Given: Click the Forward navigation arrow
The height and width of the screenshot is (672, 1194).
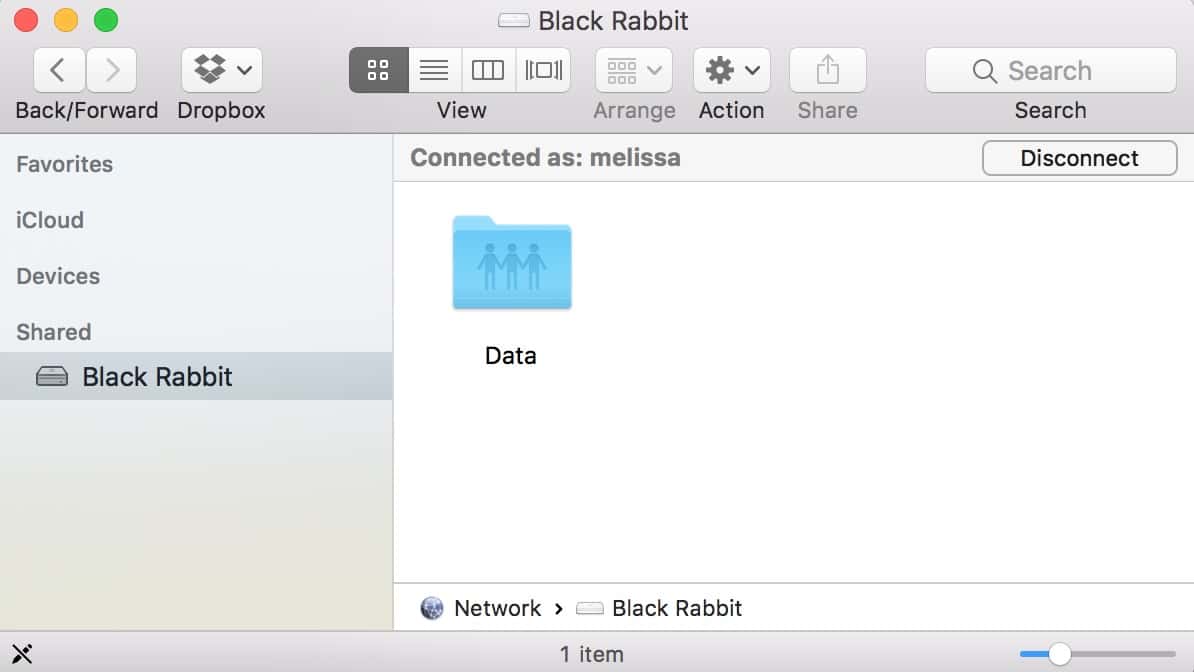Looking at the screenshot, I should point(112,71).
